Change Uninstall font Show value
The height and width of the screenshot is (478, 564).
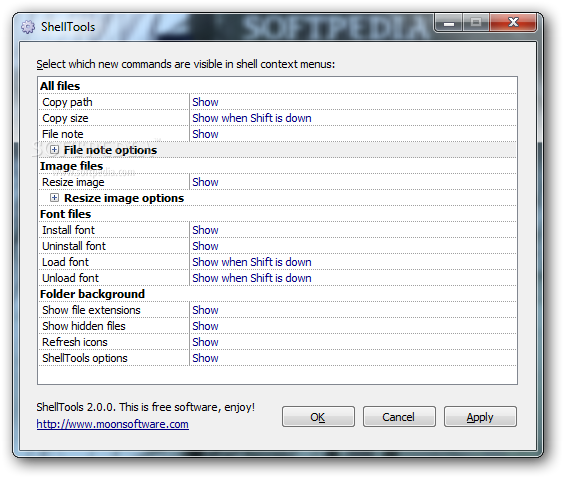pos(205,246)
